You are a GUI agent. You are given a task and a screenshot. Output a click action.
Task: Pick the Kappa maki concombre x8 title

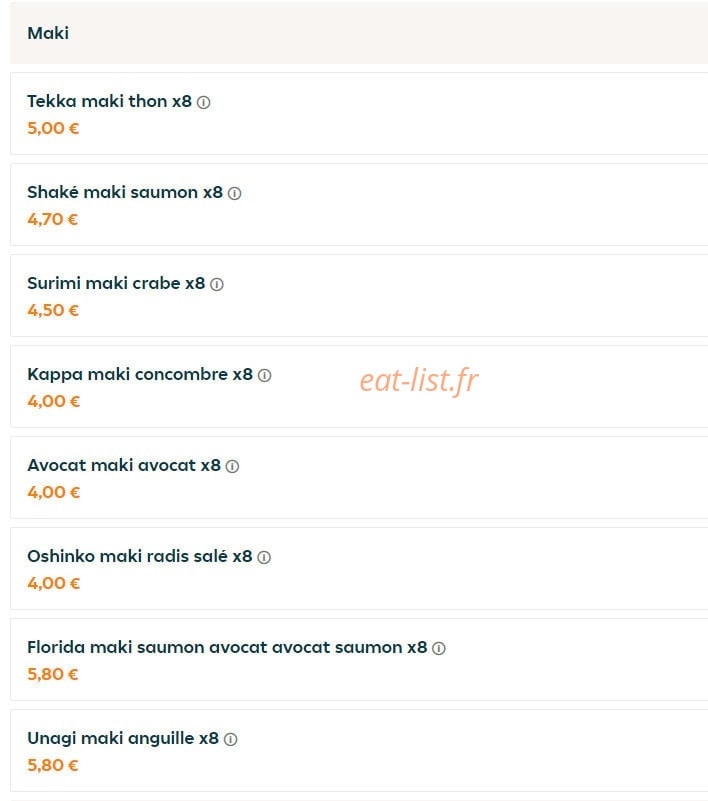140,374
